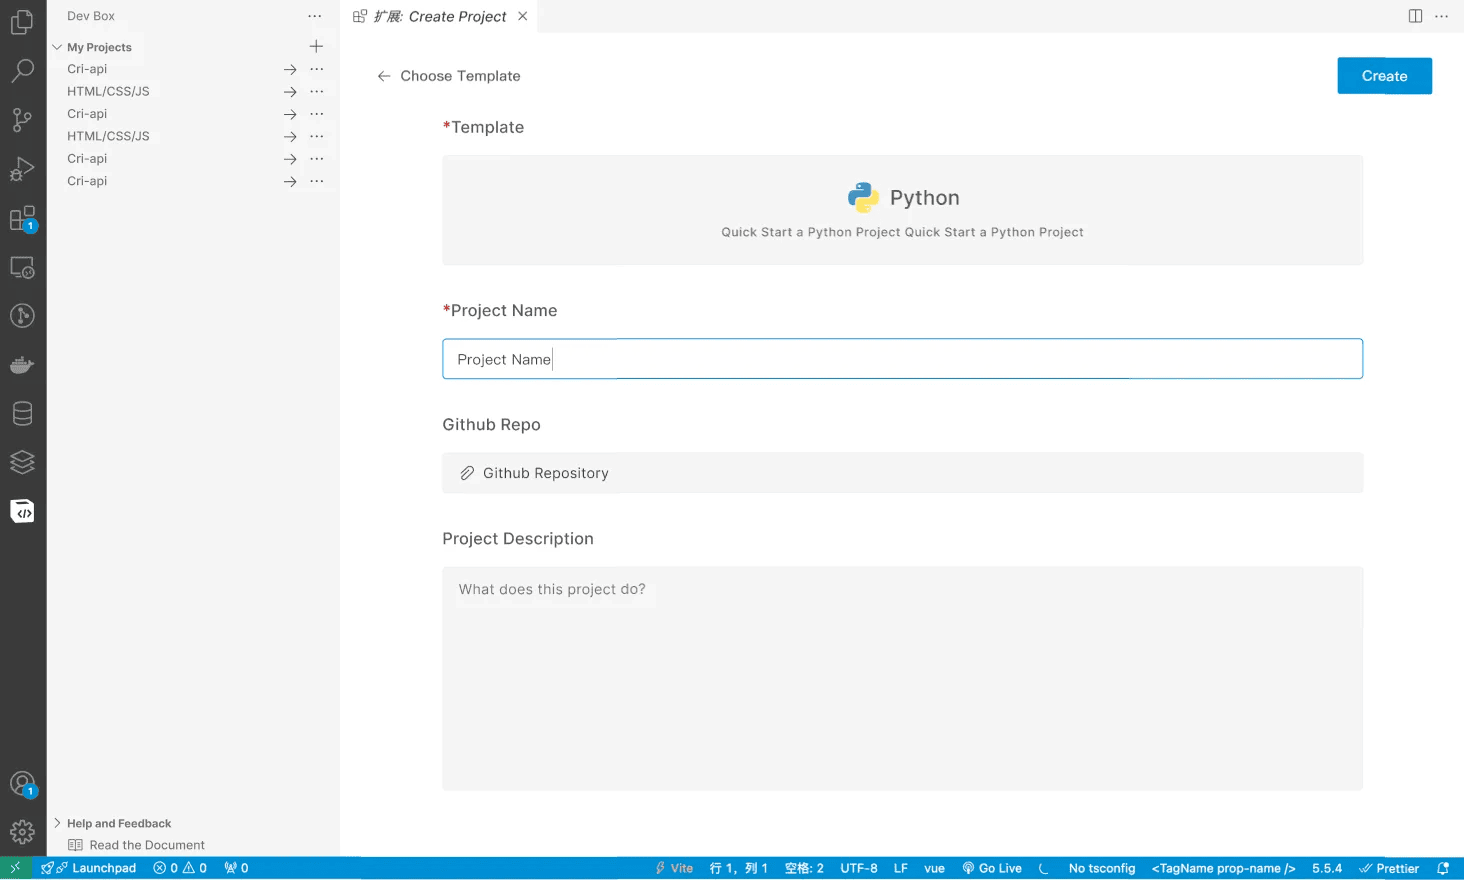The image size is (1464, 880).
Task: Click the blue Create button
Action: (x=1384, y=76)
